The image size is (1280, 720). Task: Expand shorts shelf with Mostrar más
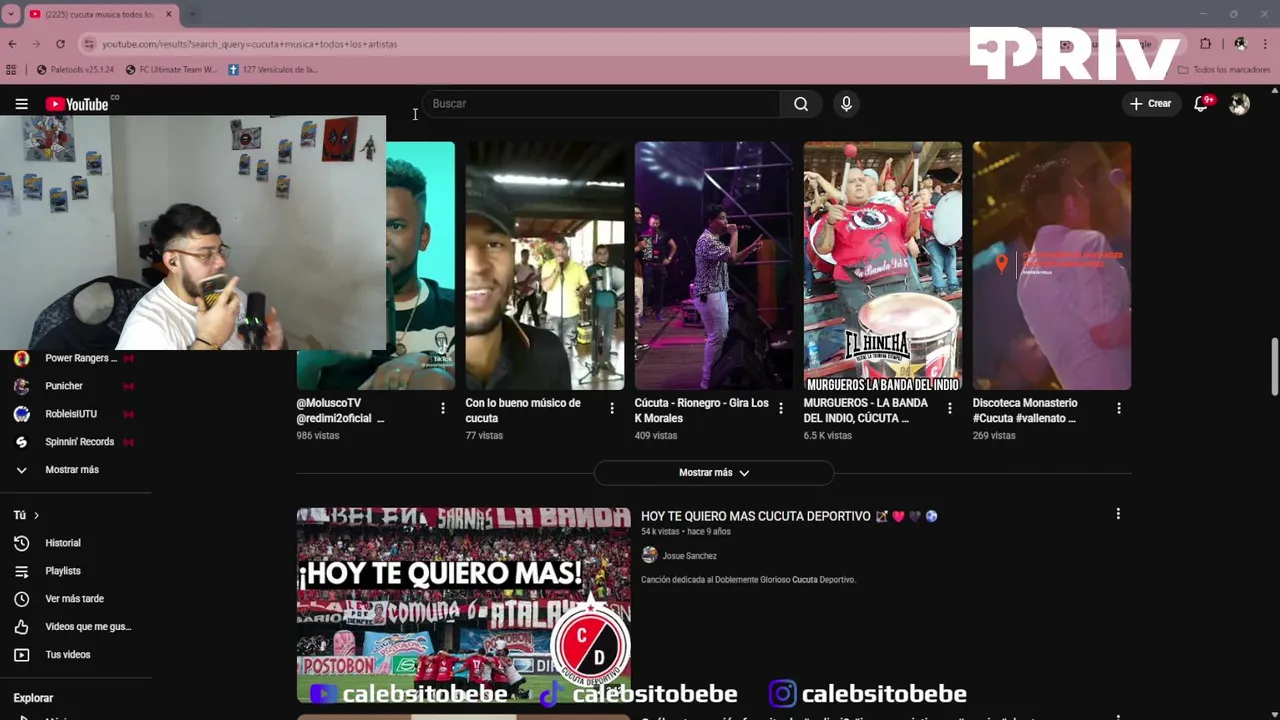714,473
